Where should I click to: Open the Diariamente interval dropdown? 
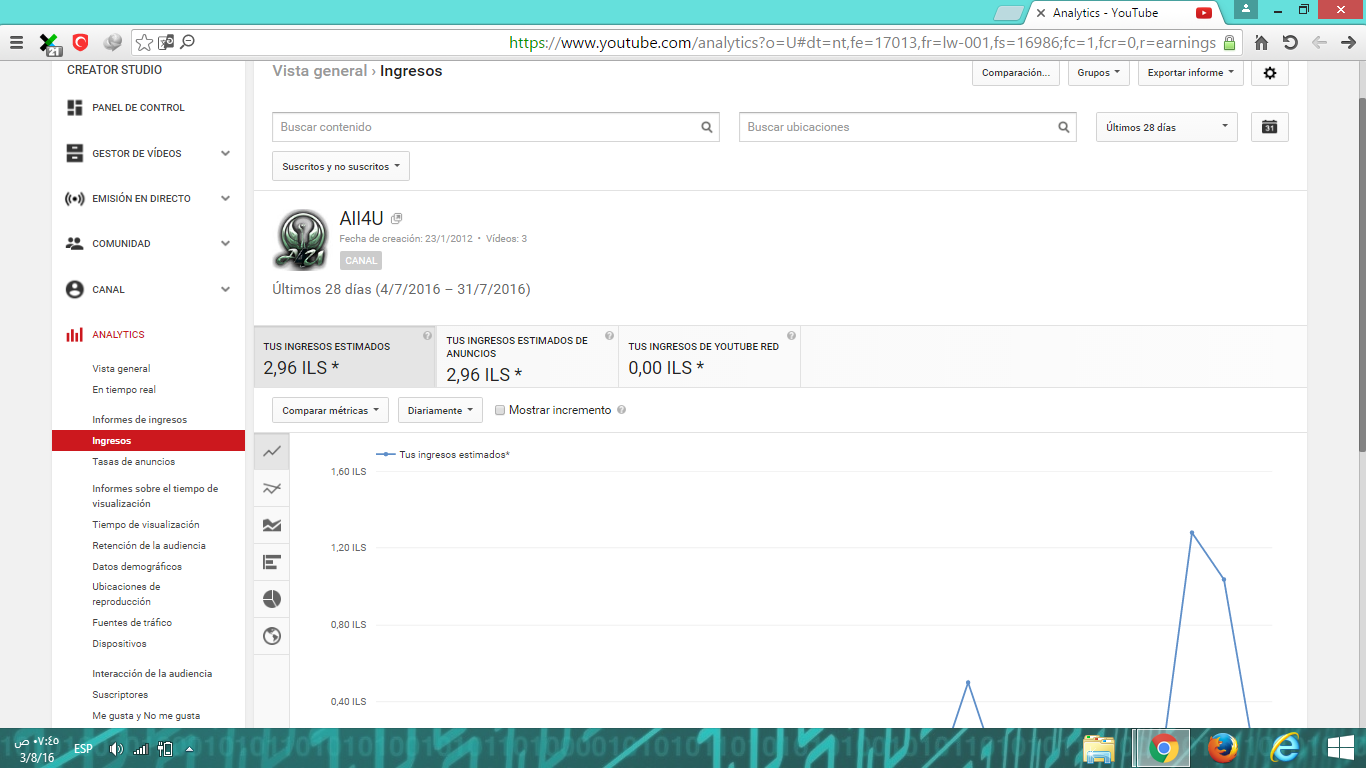point(440,410)
